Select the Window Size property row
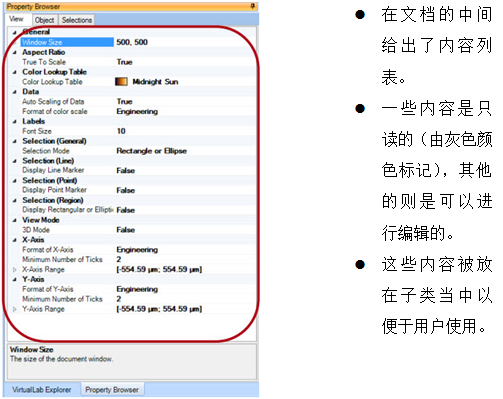 [132, 42]
